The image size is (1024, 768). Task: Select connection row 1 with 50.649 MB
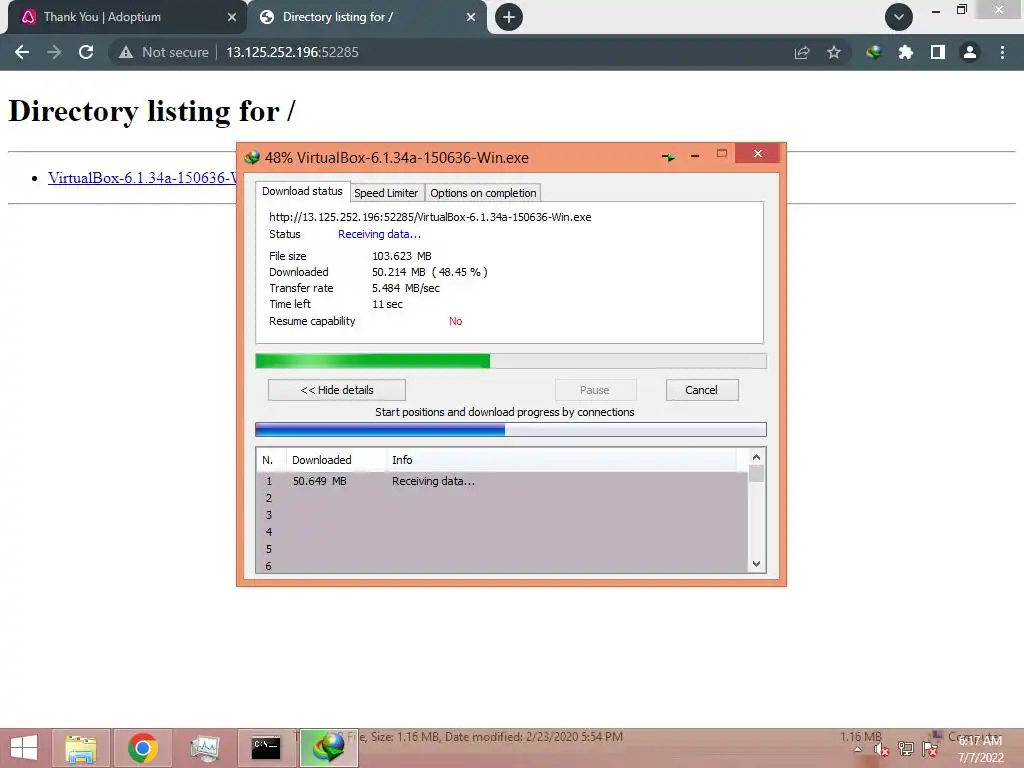tap(502, 481)
